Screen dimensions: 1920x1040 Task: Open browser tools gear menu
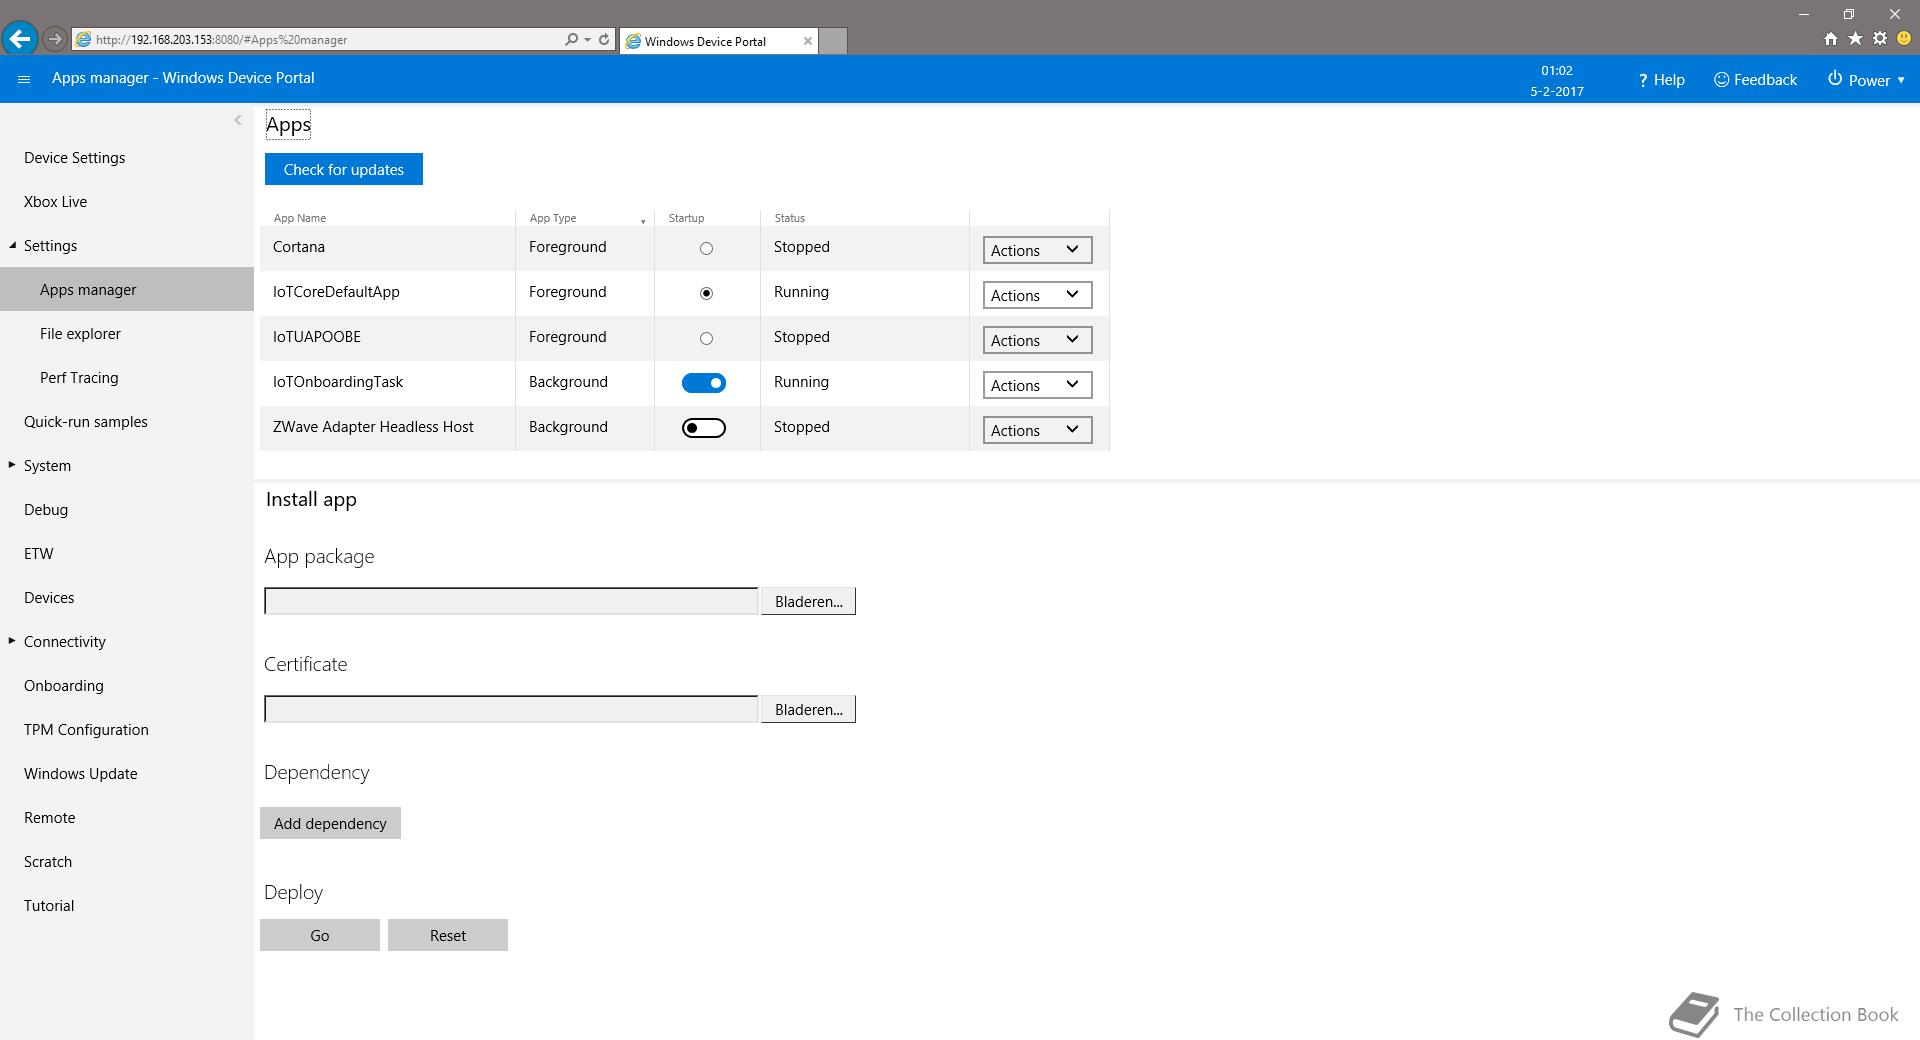pos(1880,39)
